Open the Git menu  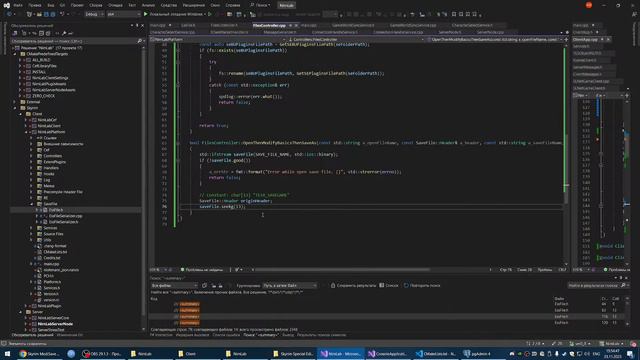tap(62, 5)
